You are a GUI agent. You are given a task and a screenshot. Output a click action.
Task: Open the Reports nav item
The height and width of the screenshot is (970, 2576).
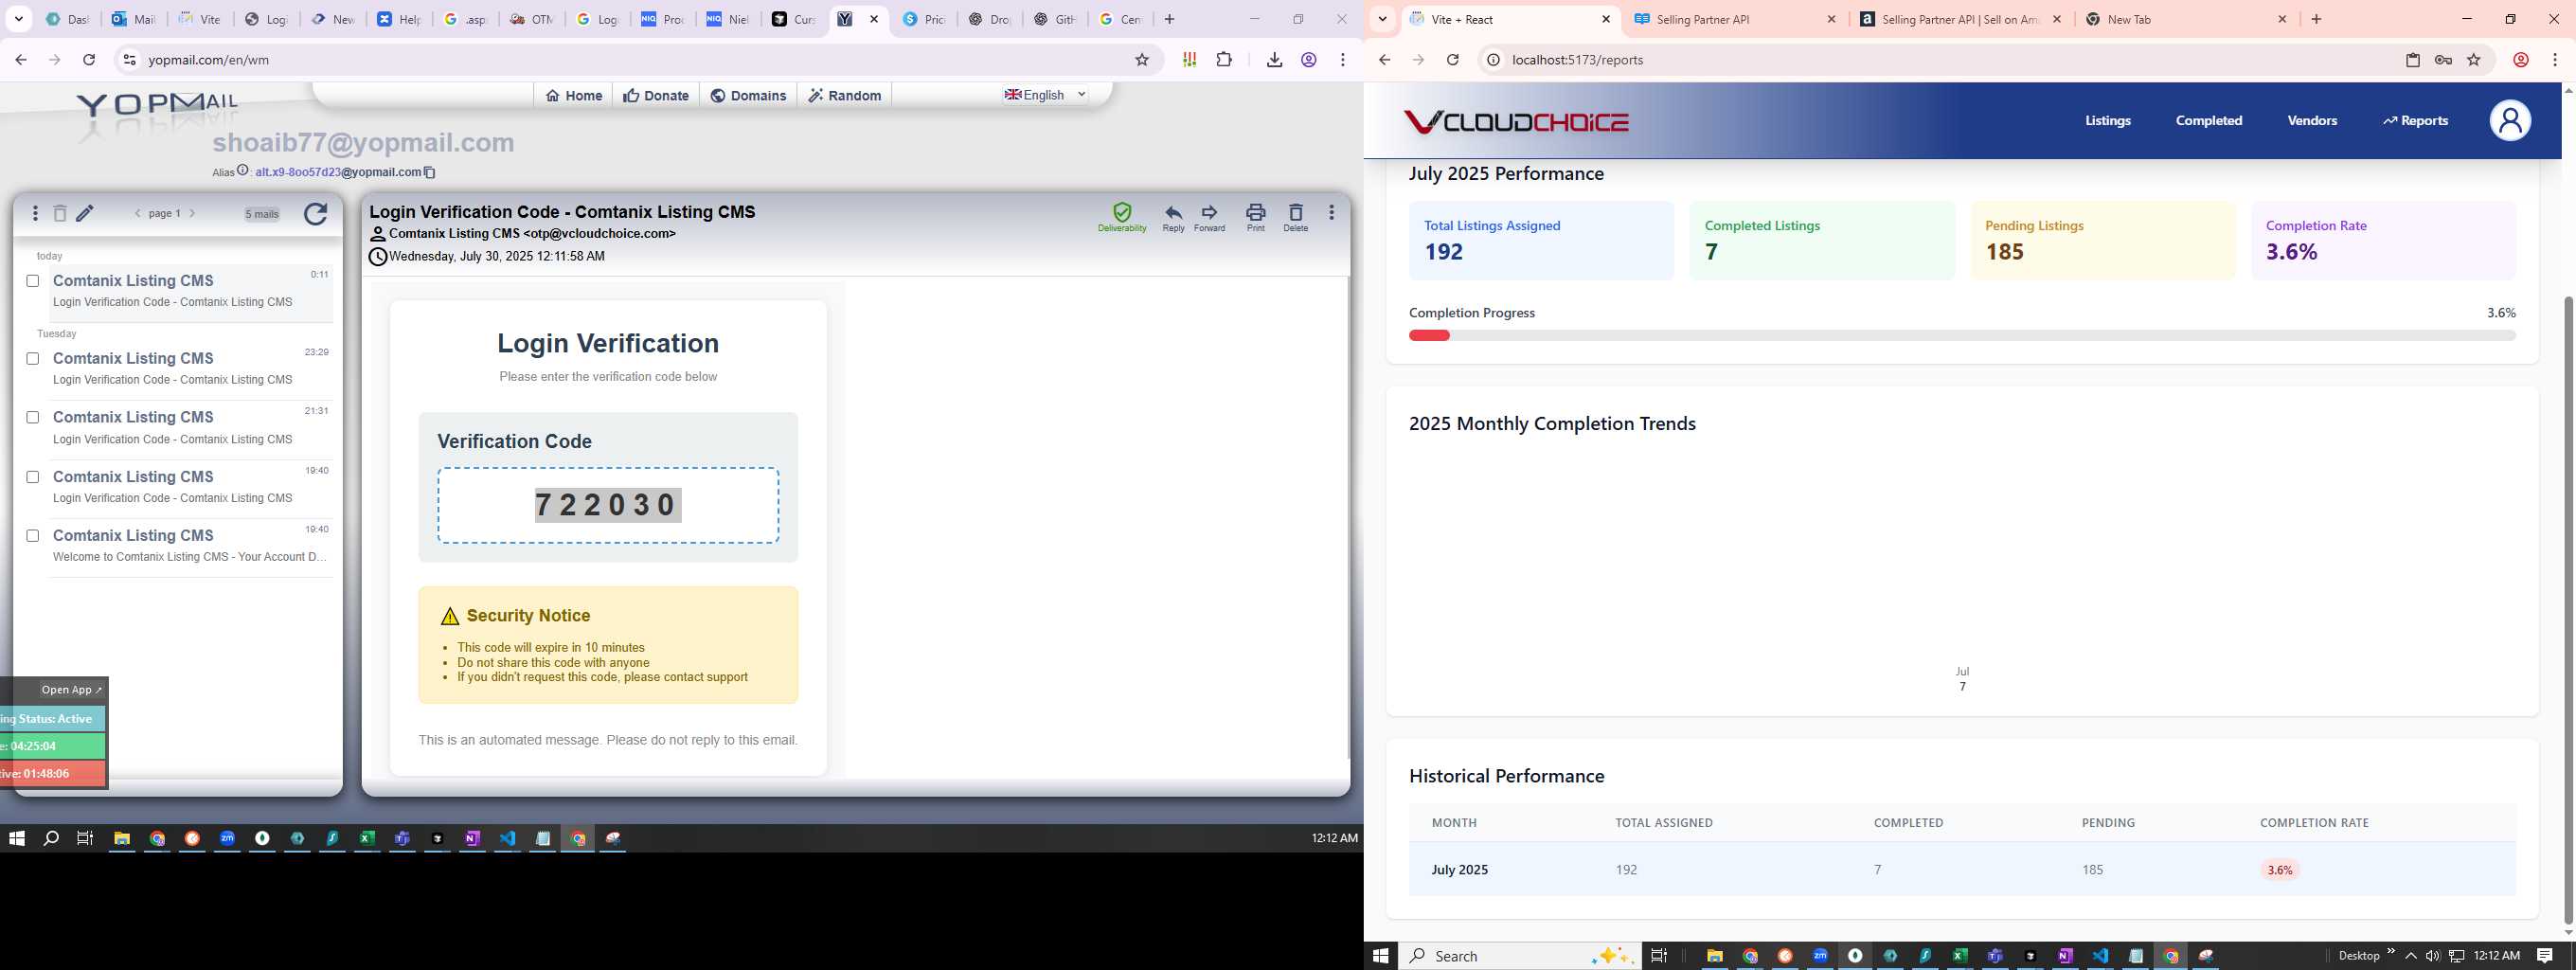pos(2415,121)
